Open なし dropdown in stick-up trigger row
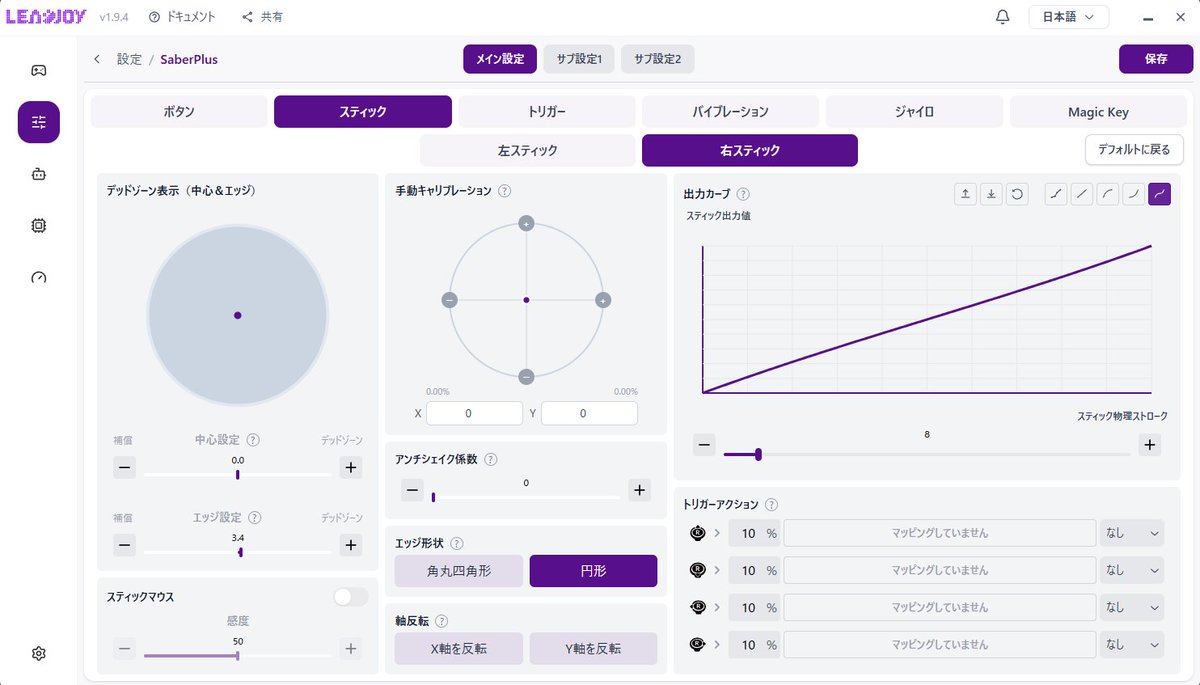 tap(1132, 533)
